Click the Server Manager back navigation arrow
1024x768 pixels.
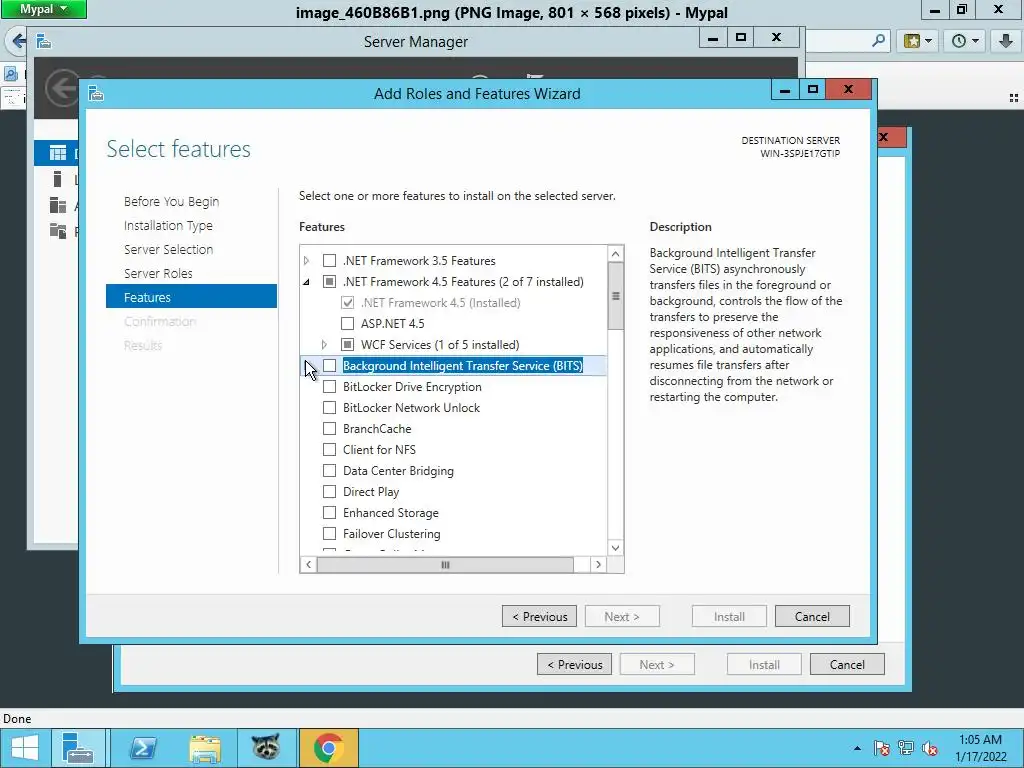point(63,87)
